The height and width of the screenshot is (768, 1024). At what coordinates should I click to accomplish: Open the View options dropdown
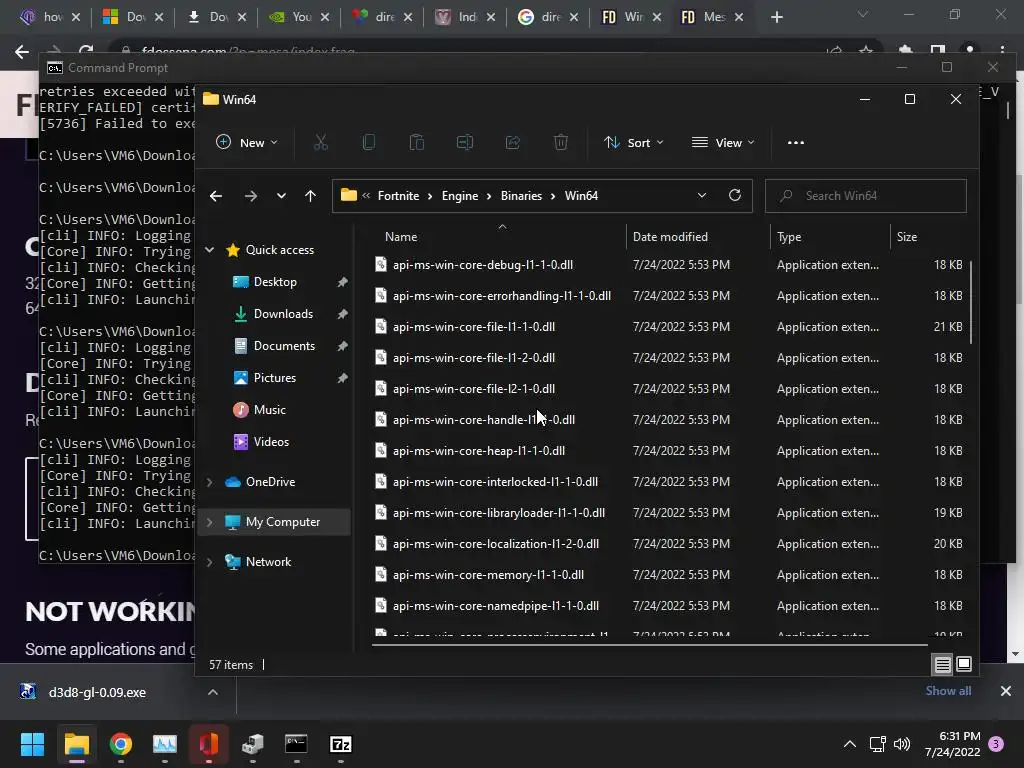click(723, 142)
